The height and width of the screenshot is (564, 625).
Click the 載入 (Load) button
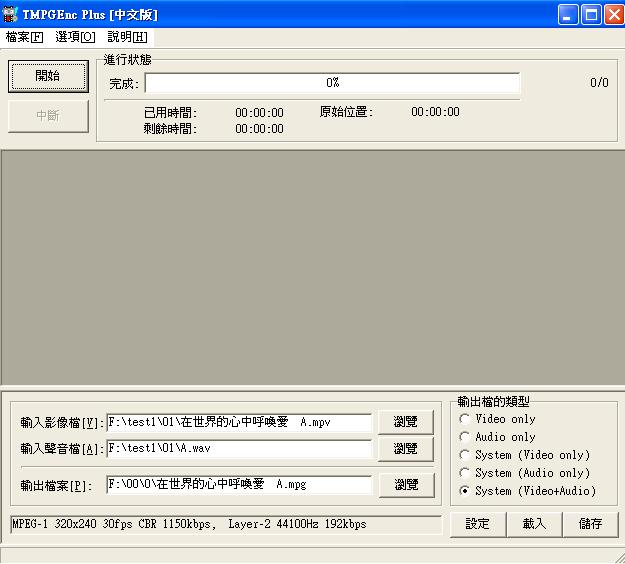coord(534,524)
